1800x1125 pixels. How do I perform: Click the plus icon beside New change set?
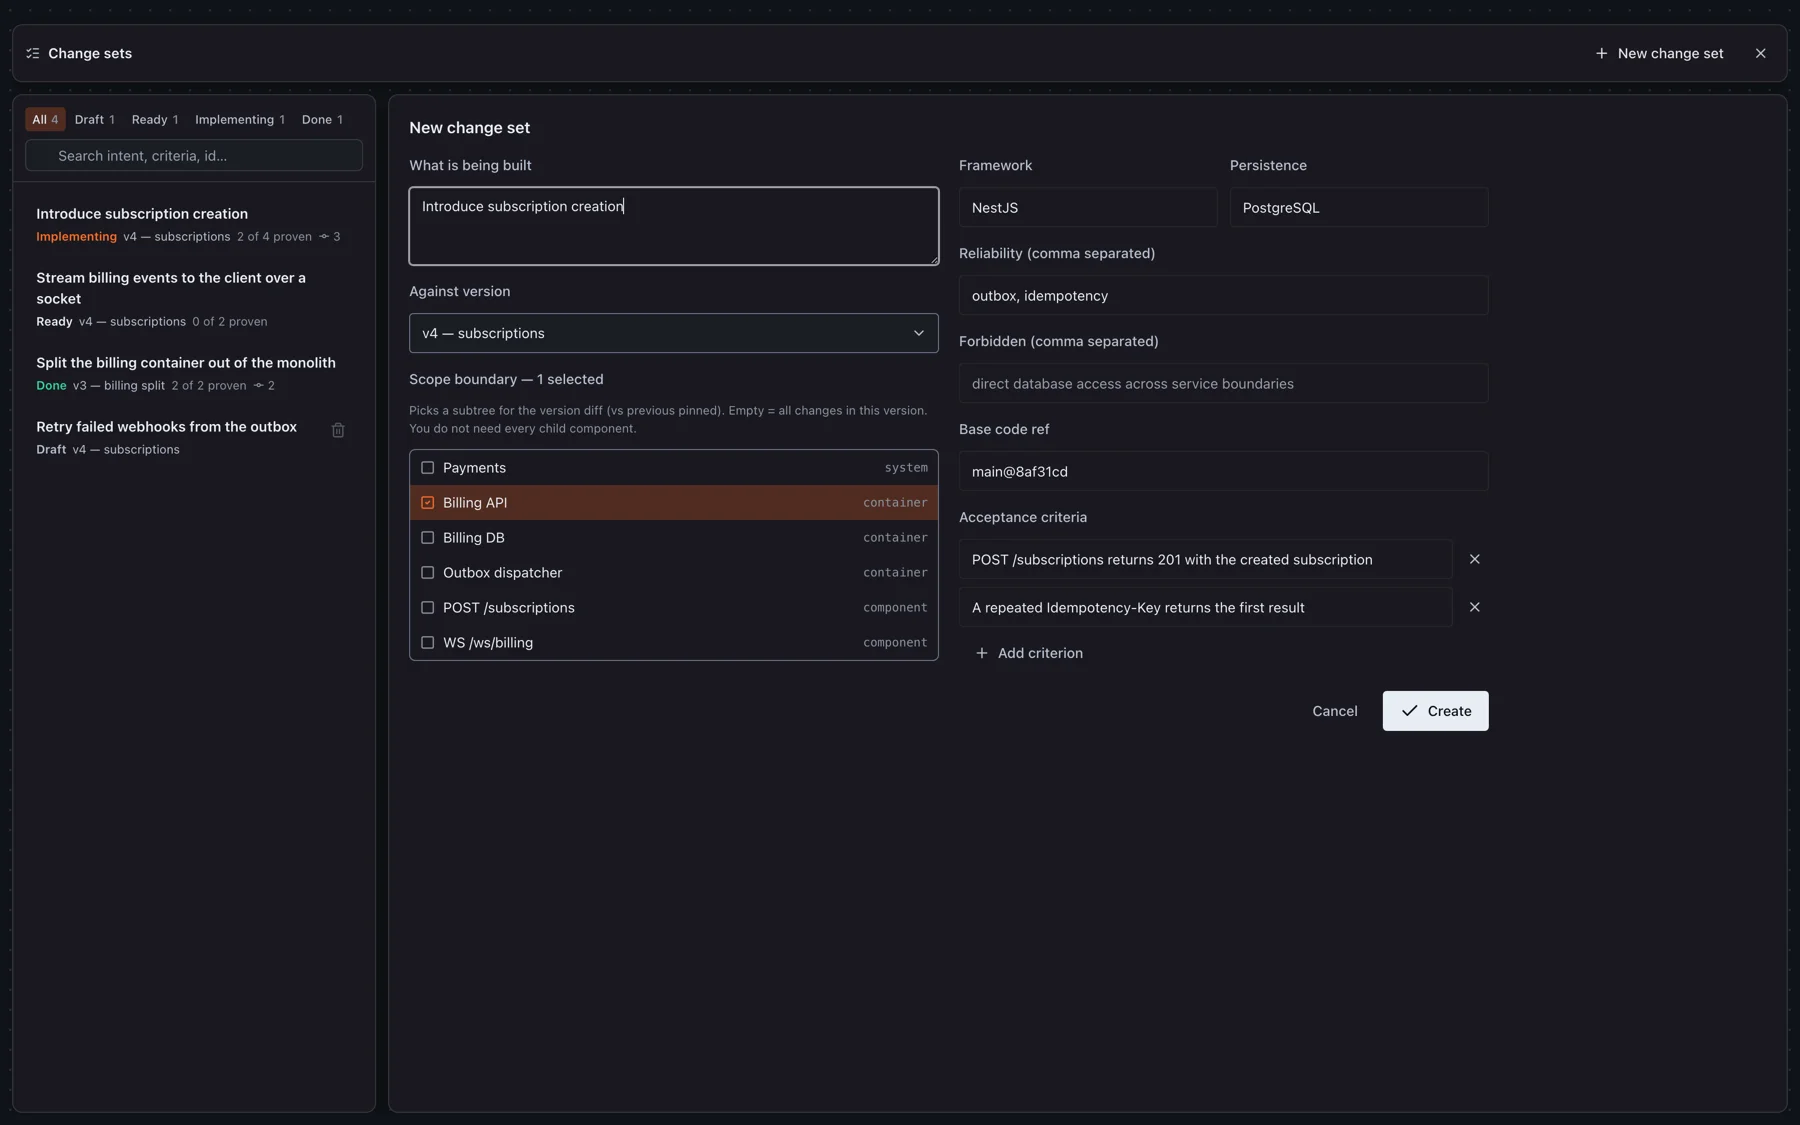(1601, 53)
